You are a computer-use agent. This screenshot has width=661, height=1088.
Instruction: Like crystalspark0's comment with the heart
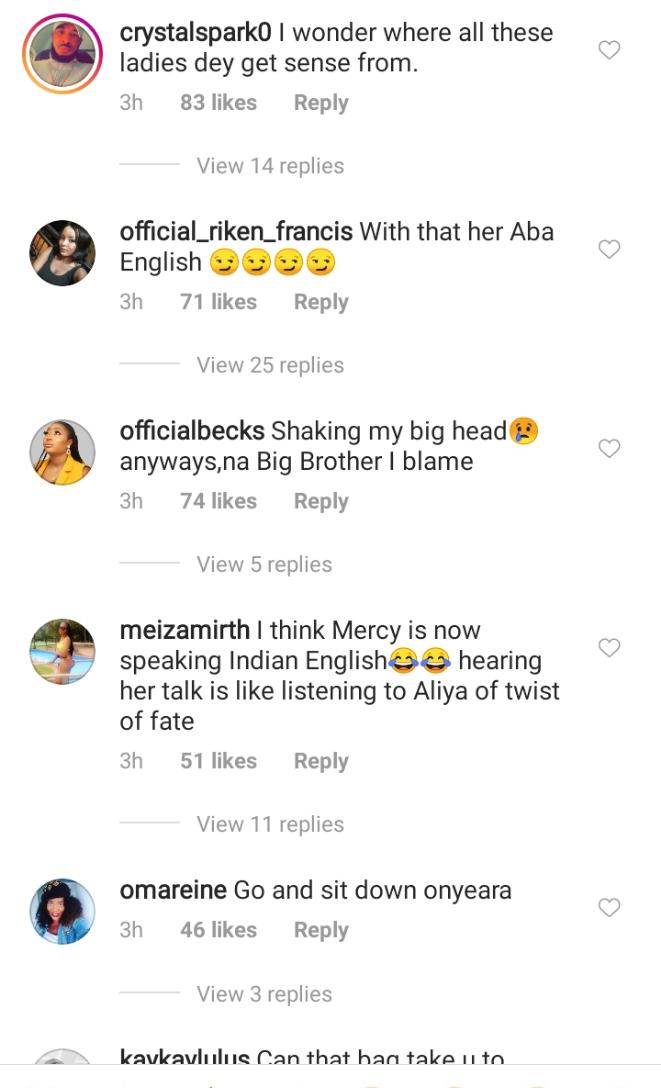tap(609, 50)
